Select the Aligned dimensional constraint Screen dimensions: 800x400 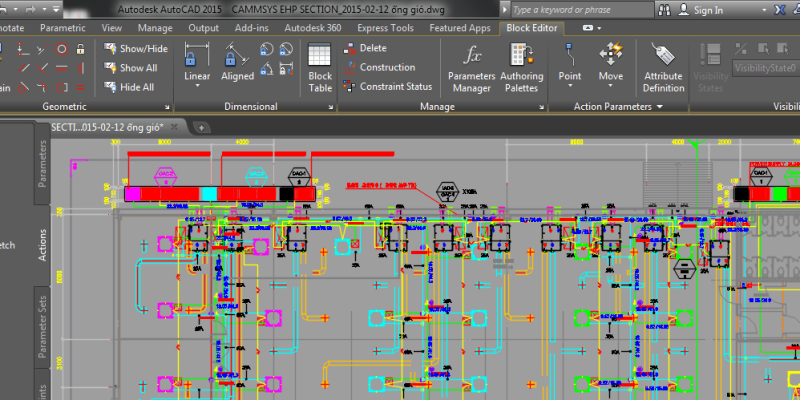pos(238,62)
